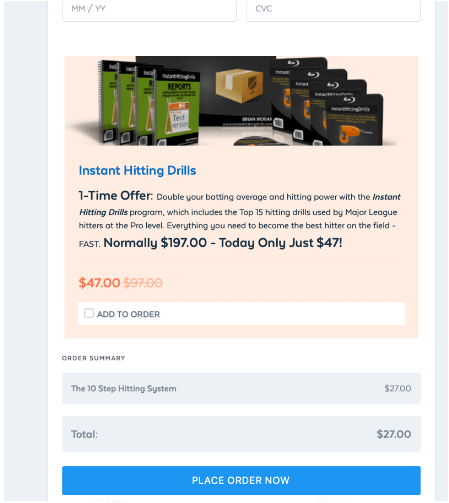Click the PLACE ORDER NOW button
Image resolution: width=449 pixels, height=503 pixels.
coord(241,480)
